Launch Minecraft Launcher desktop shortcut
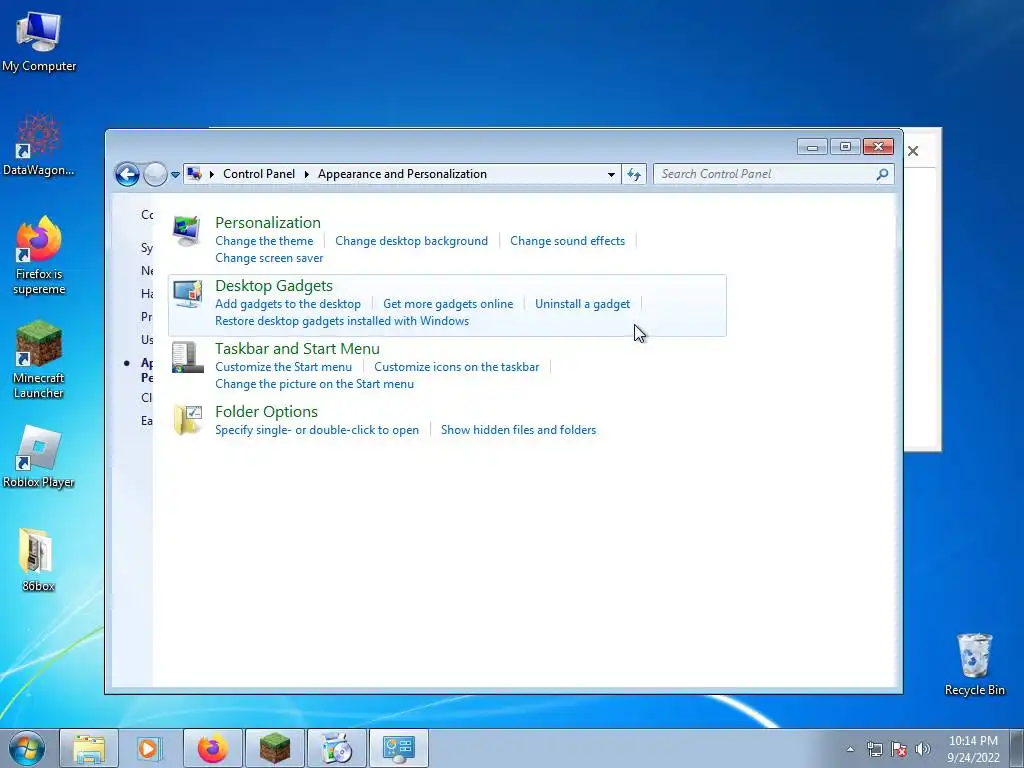The image size is (1024, 768). pos(39,359)
